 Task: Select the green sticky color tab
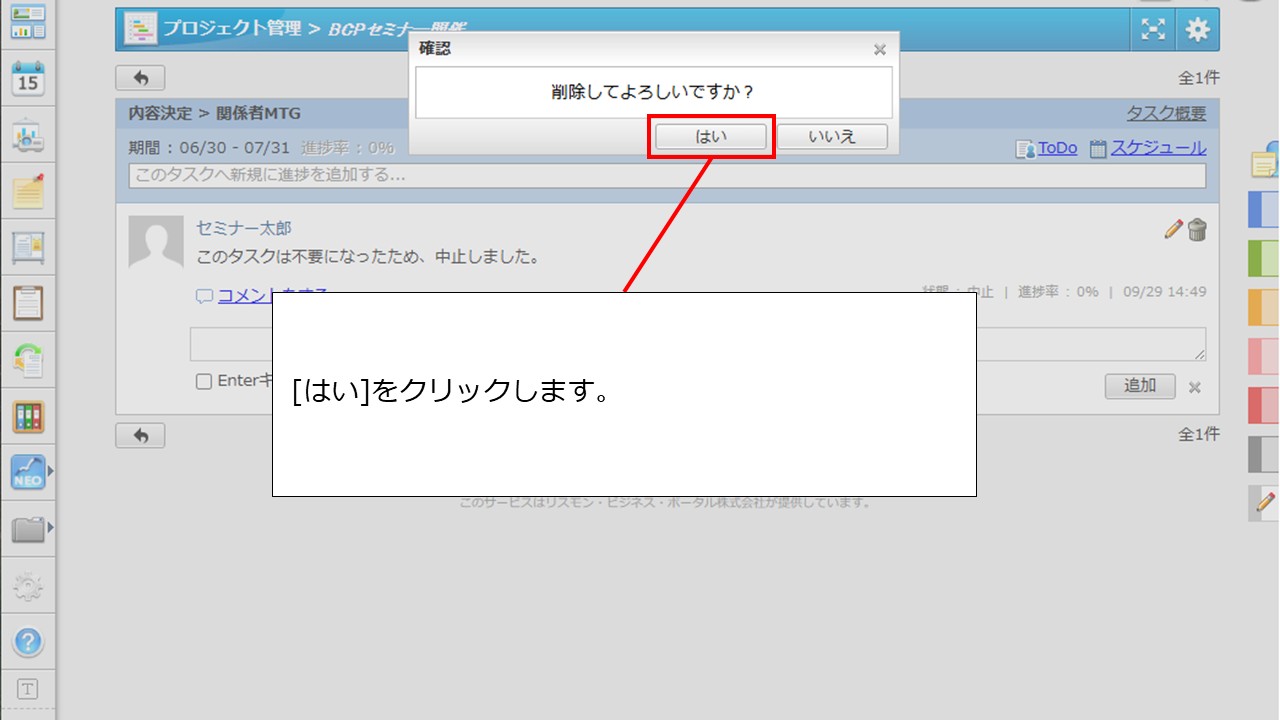[x=1265, y=259]
